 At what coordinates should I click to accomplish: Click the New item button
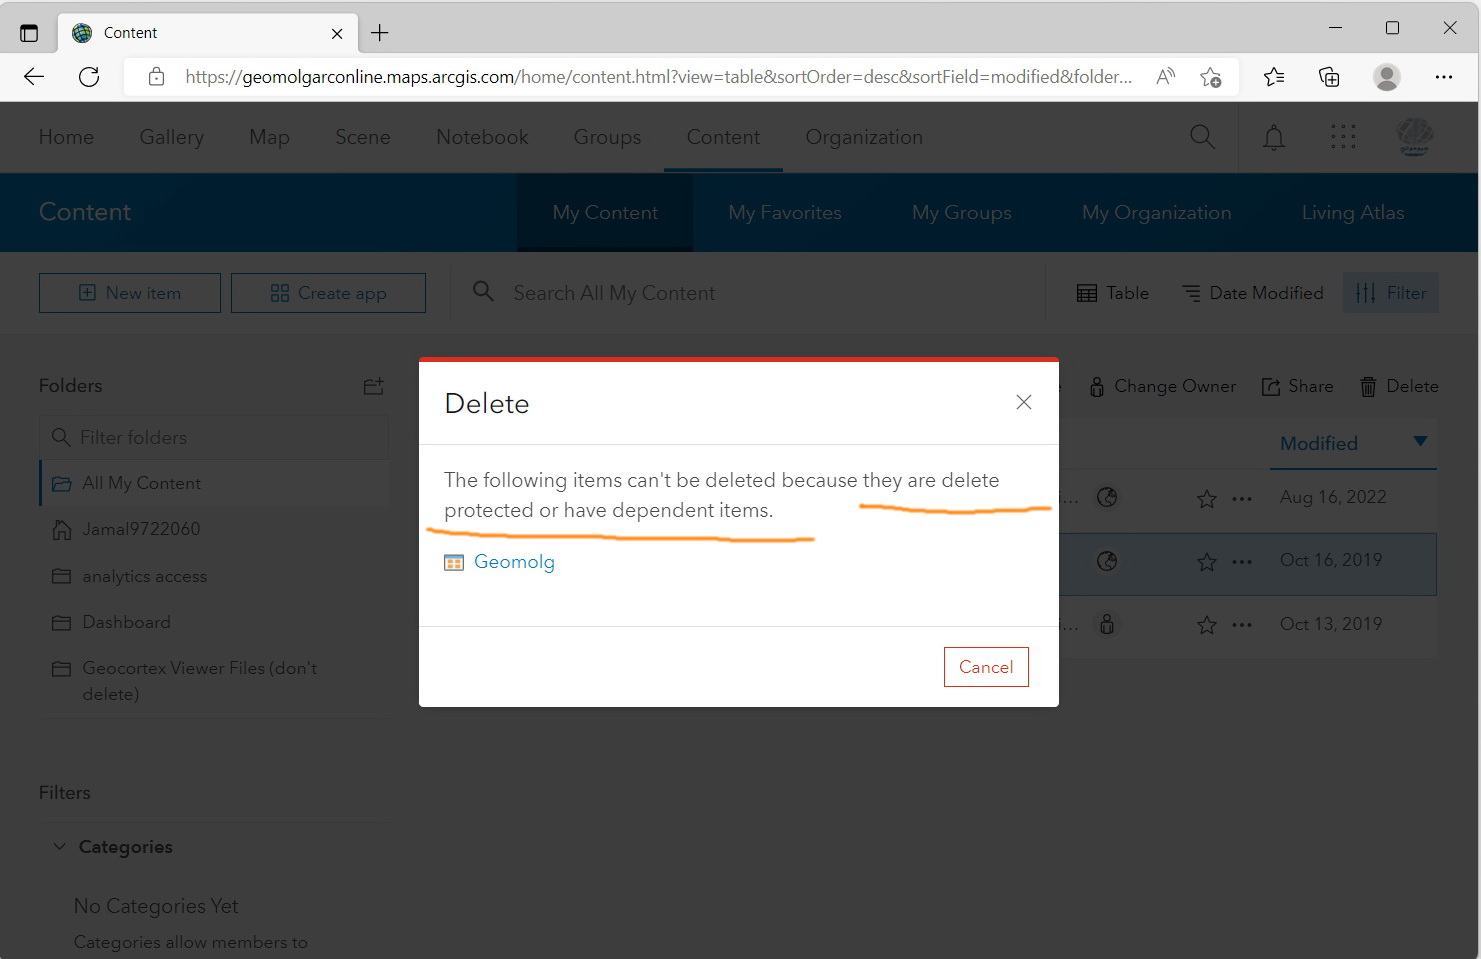coord(130,293)
